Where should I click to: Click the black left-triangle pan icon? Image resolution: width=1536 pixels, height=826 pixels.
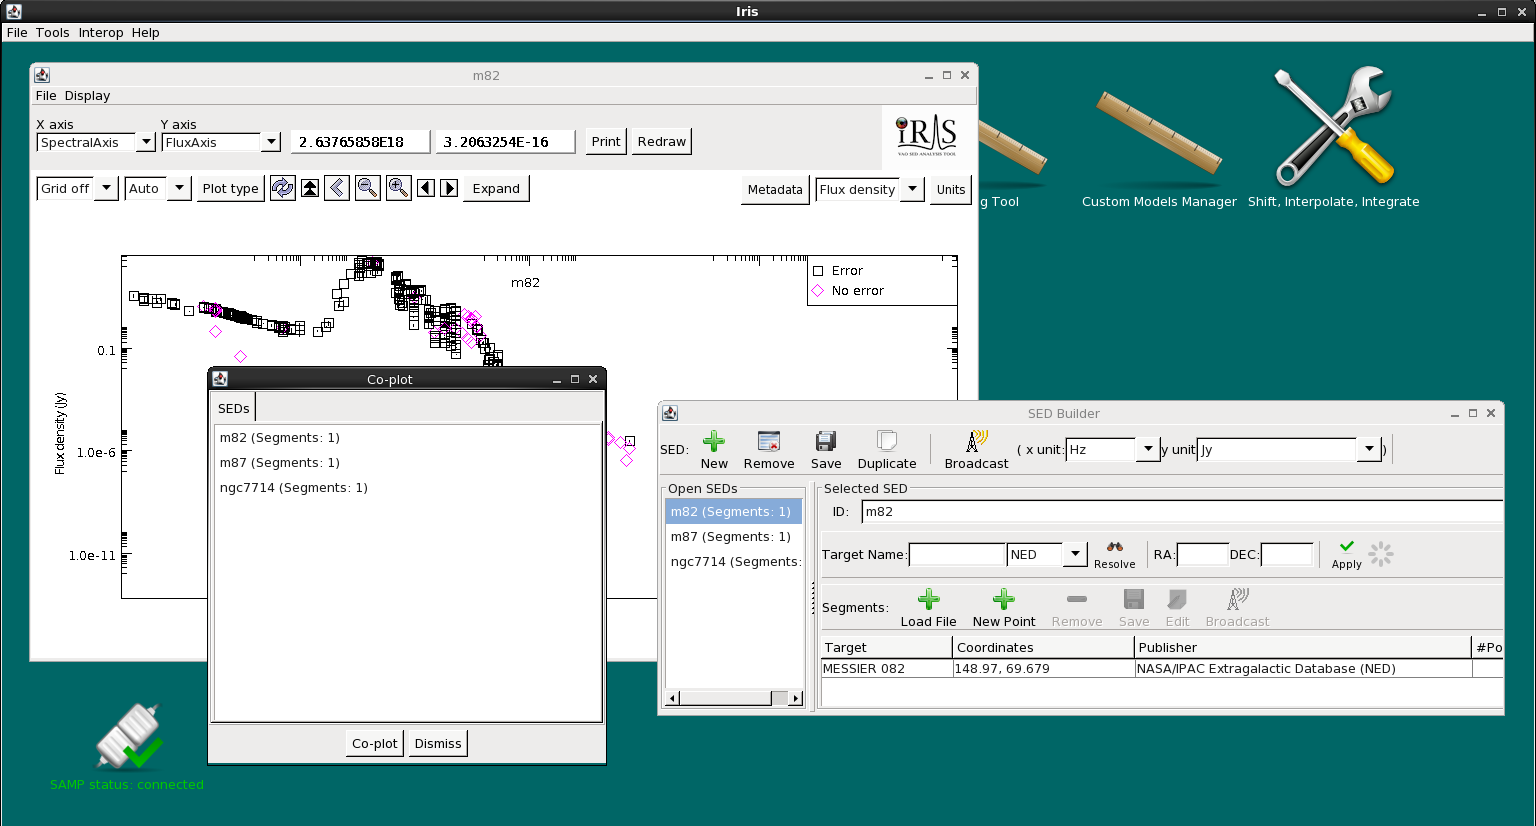(426, 188)
